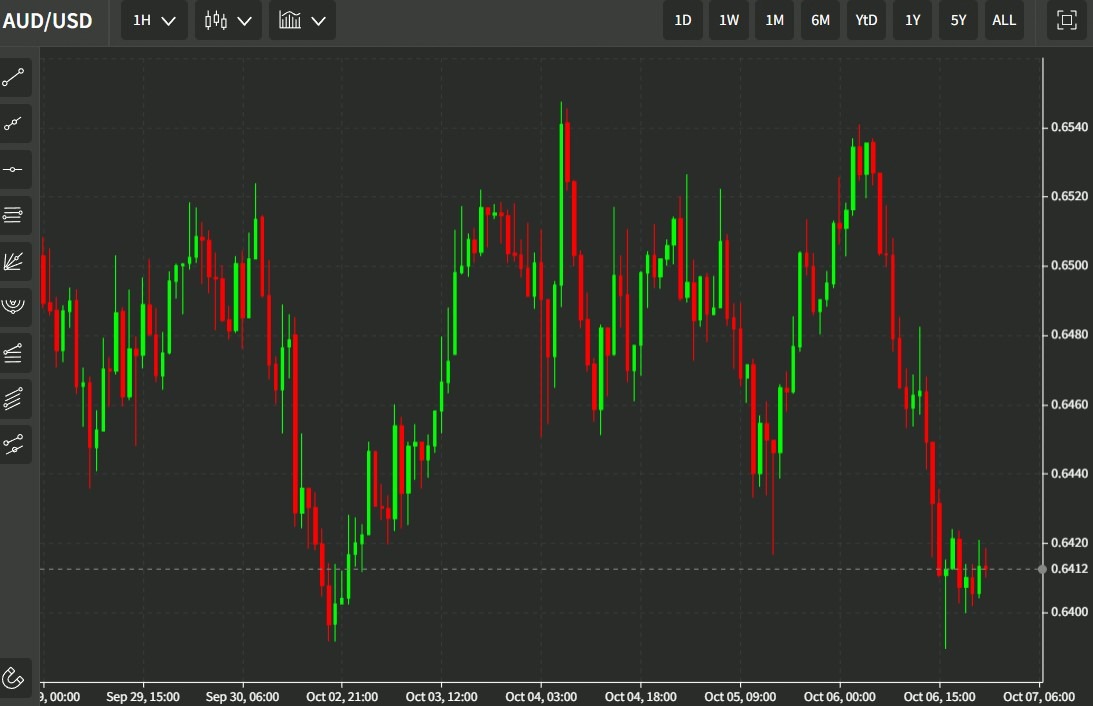Screen dimensions: 1093x706
Task: Set chart range to 1W
Action: pyautogui.click(x=728, y=20)
